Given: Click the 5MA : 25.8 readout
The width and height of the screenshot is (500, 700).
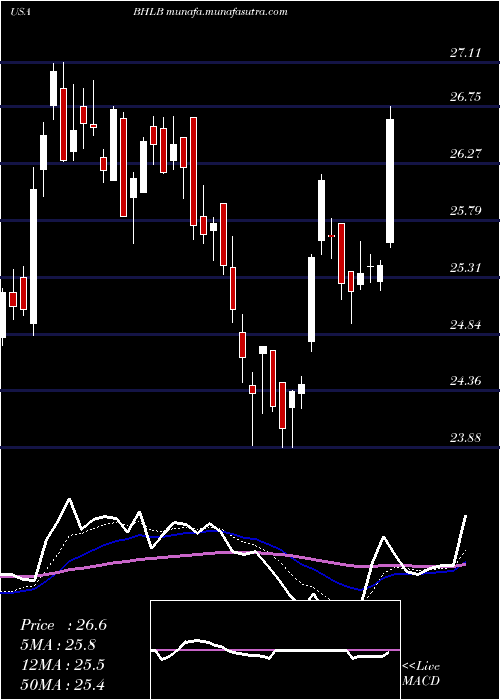Looking at the screenshot, I should tap(58, 645).
